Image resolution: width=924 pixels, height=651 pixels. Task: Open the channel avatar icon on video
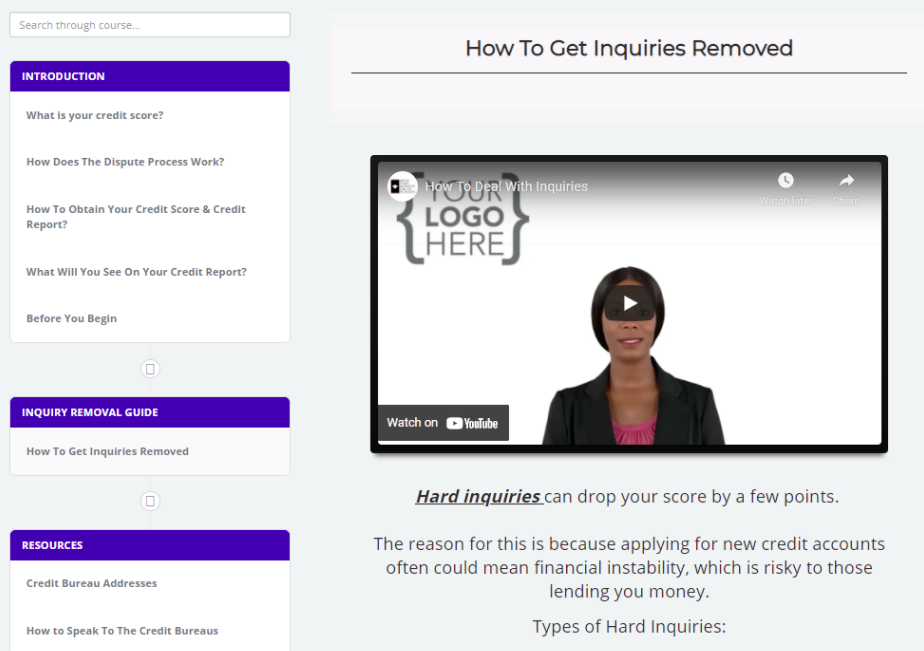pyautogui.click(x=402, y=186)
